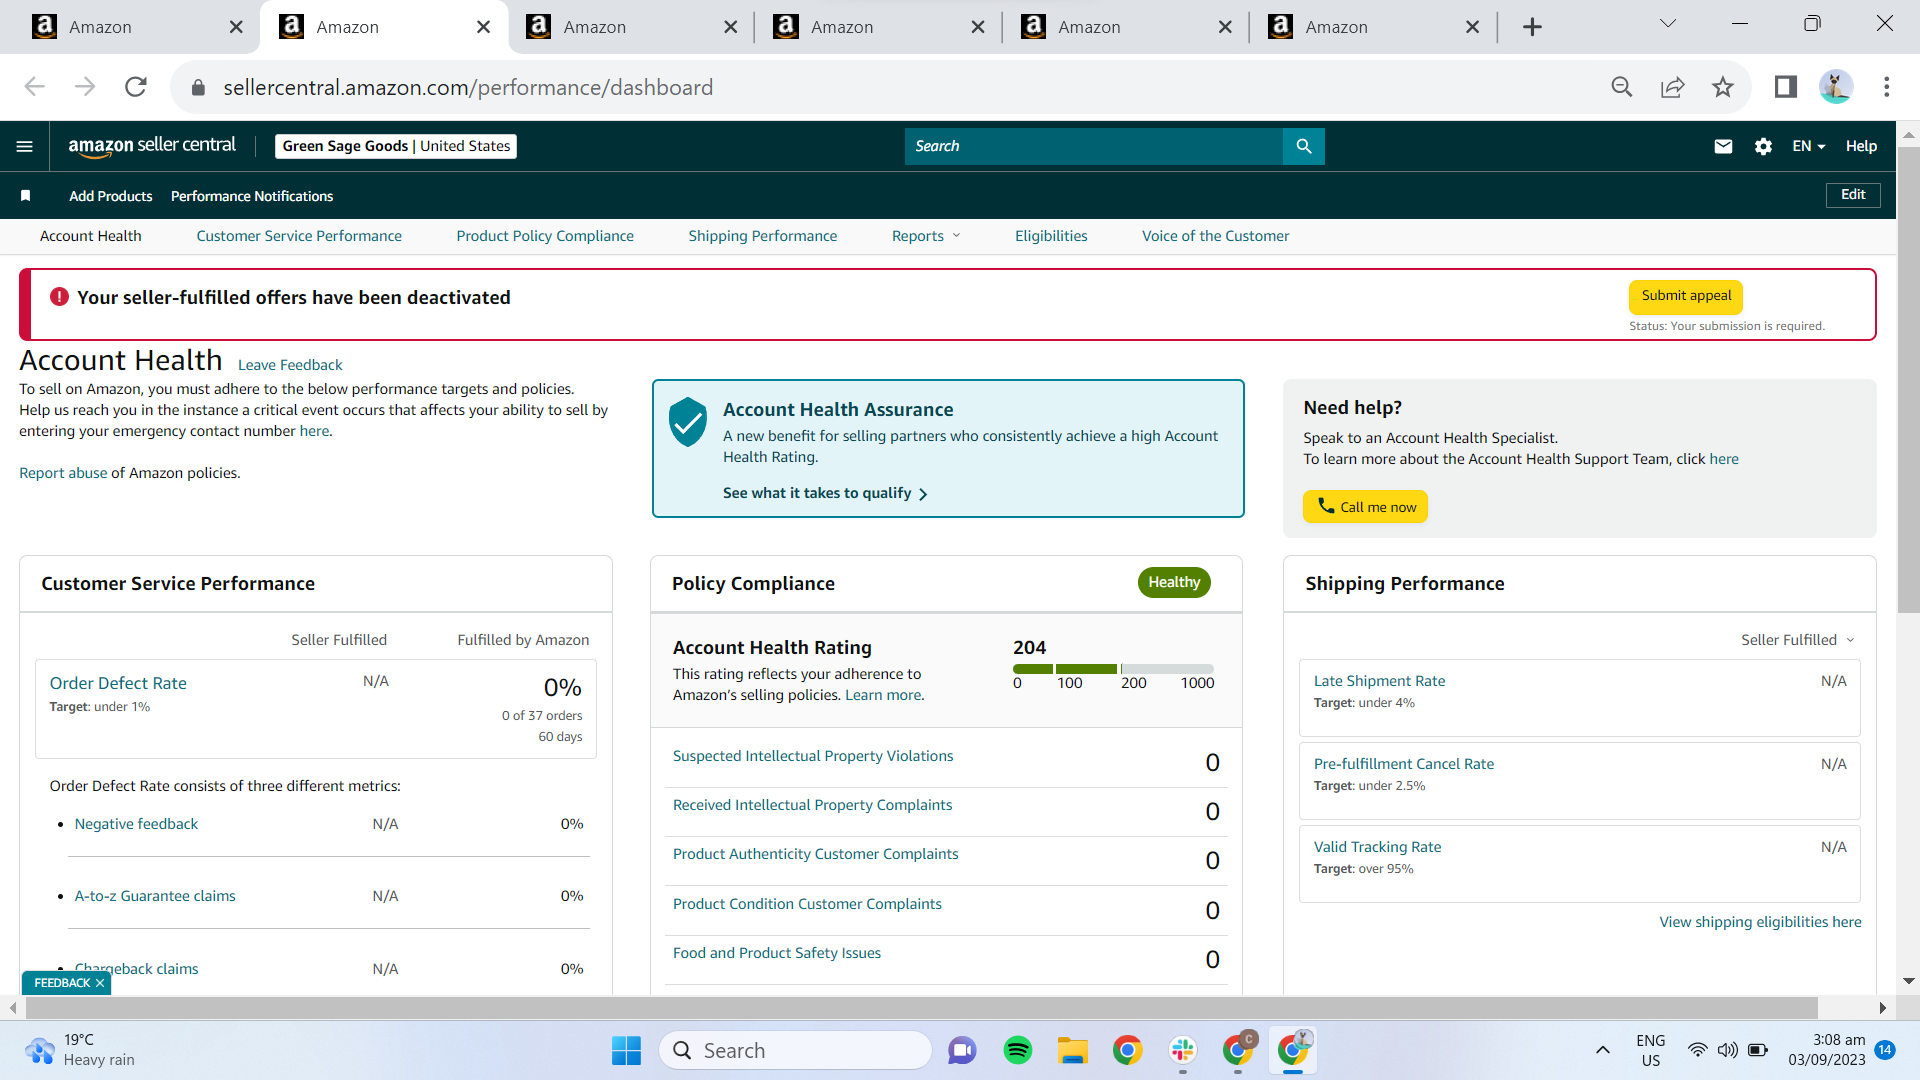Click the share page icon in the address bar
This screenshot has height=1080, width=1920.
1673,87
